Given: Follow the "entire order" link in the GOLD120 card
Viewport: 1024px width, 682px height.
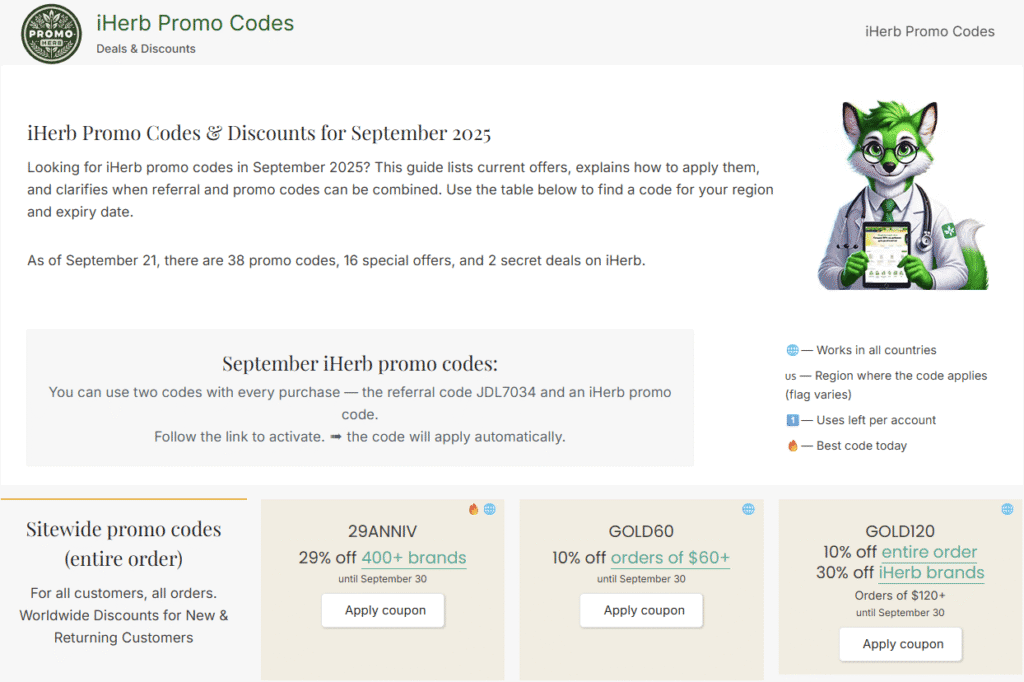Looking at the screenshot, I should (x=929, y=552).
